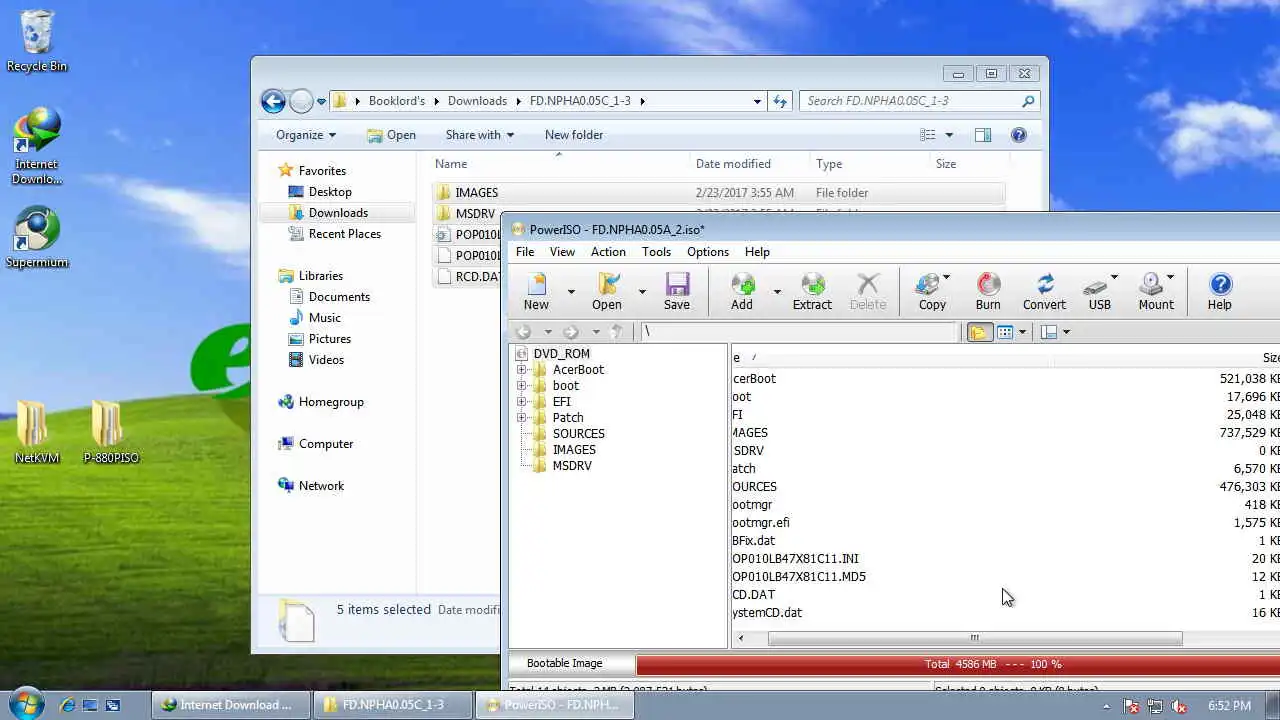Screen dimensions: 1280x720
Task: Select the Internet Download Manager desktop shortcut
Action: tap(37, 147)
